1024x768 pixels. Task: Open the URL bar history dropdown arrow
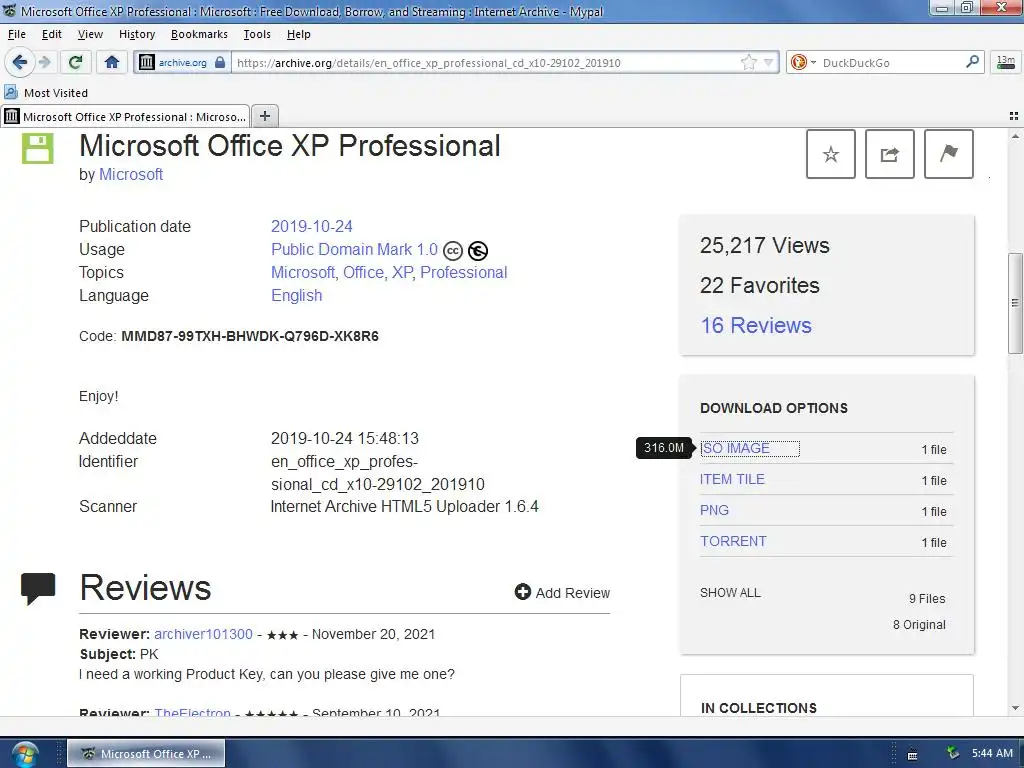[769, 63]
